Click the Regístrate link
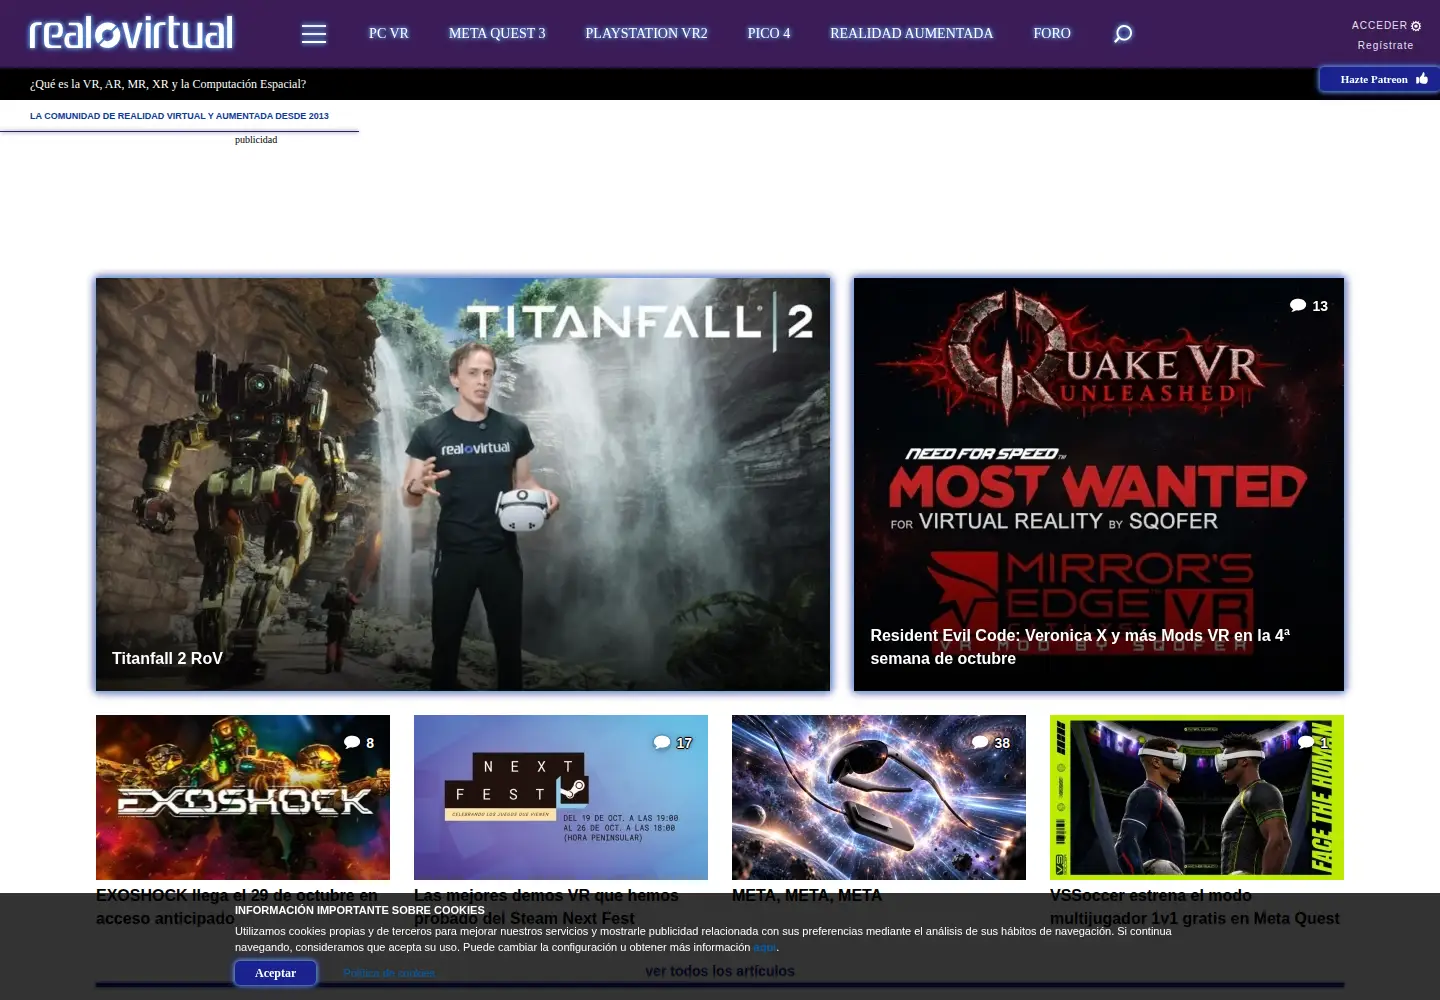Screen dimensions: 1440x1000 pyautogui.click(x=1385, y=46)
